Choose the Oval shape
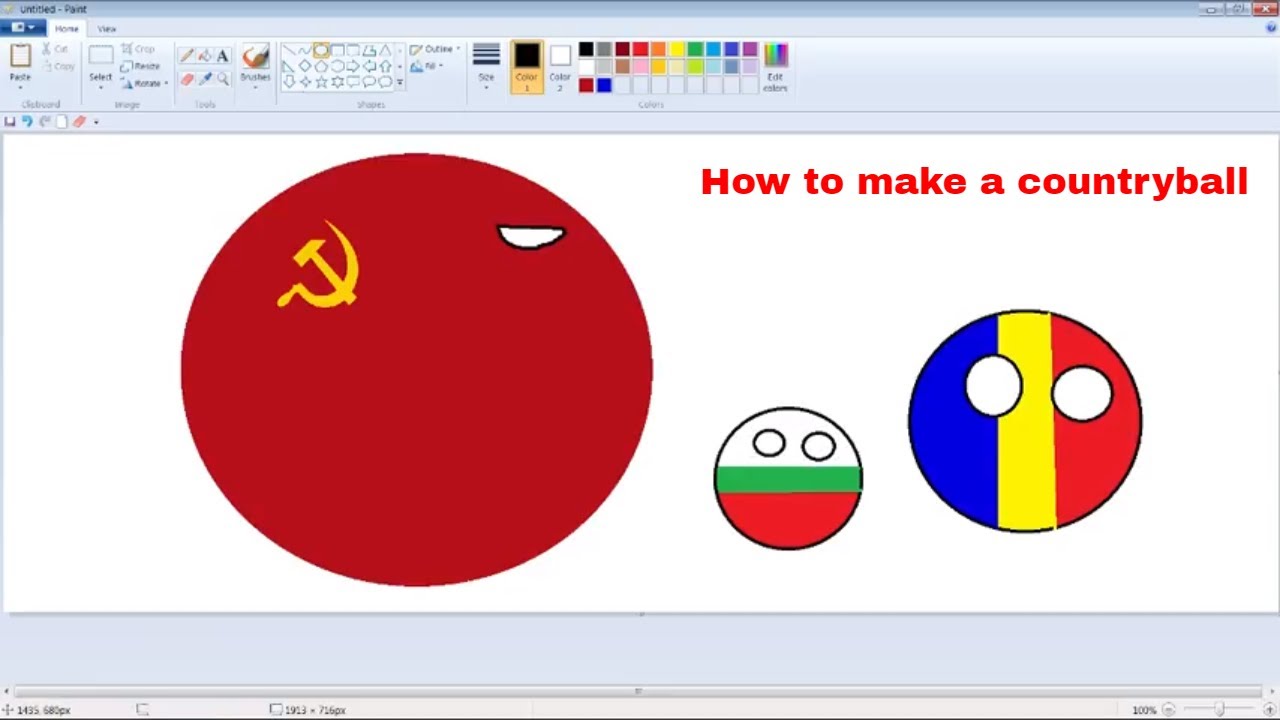The height and width of the screenshot is (720, 1280). coord(321,50)
